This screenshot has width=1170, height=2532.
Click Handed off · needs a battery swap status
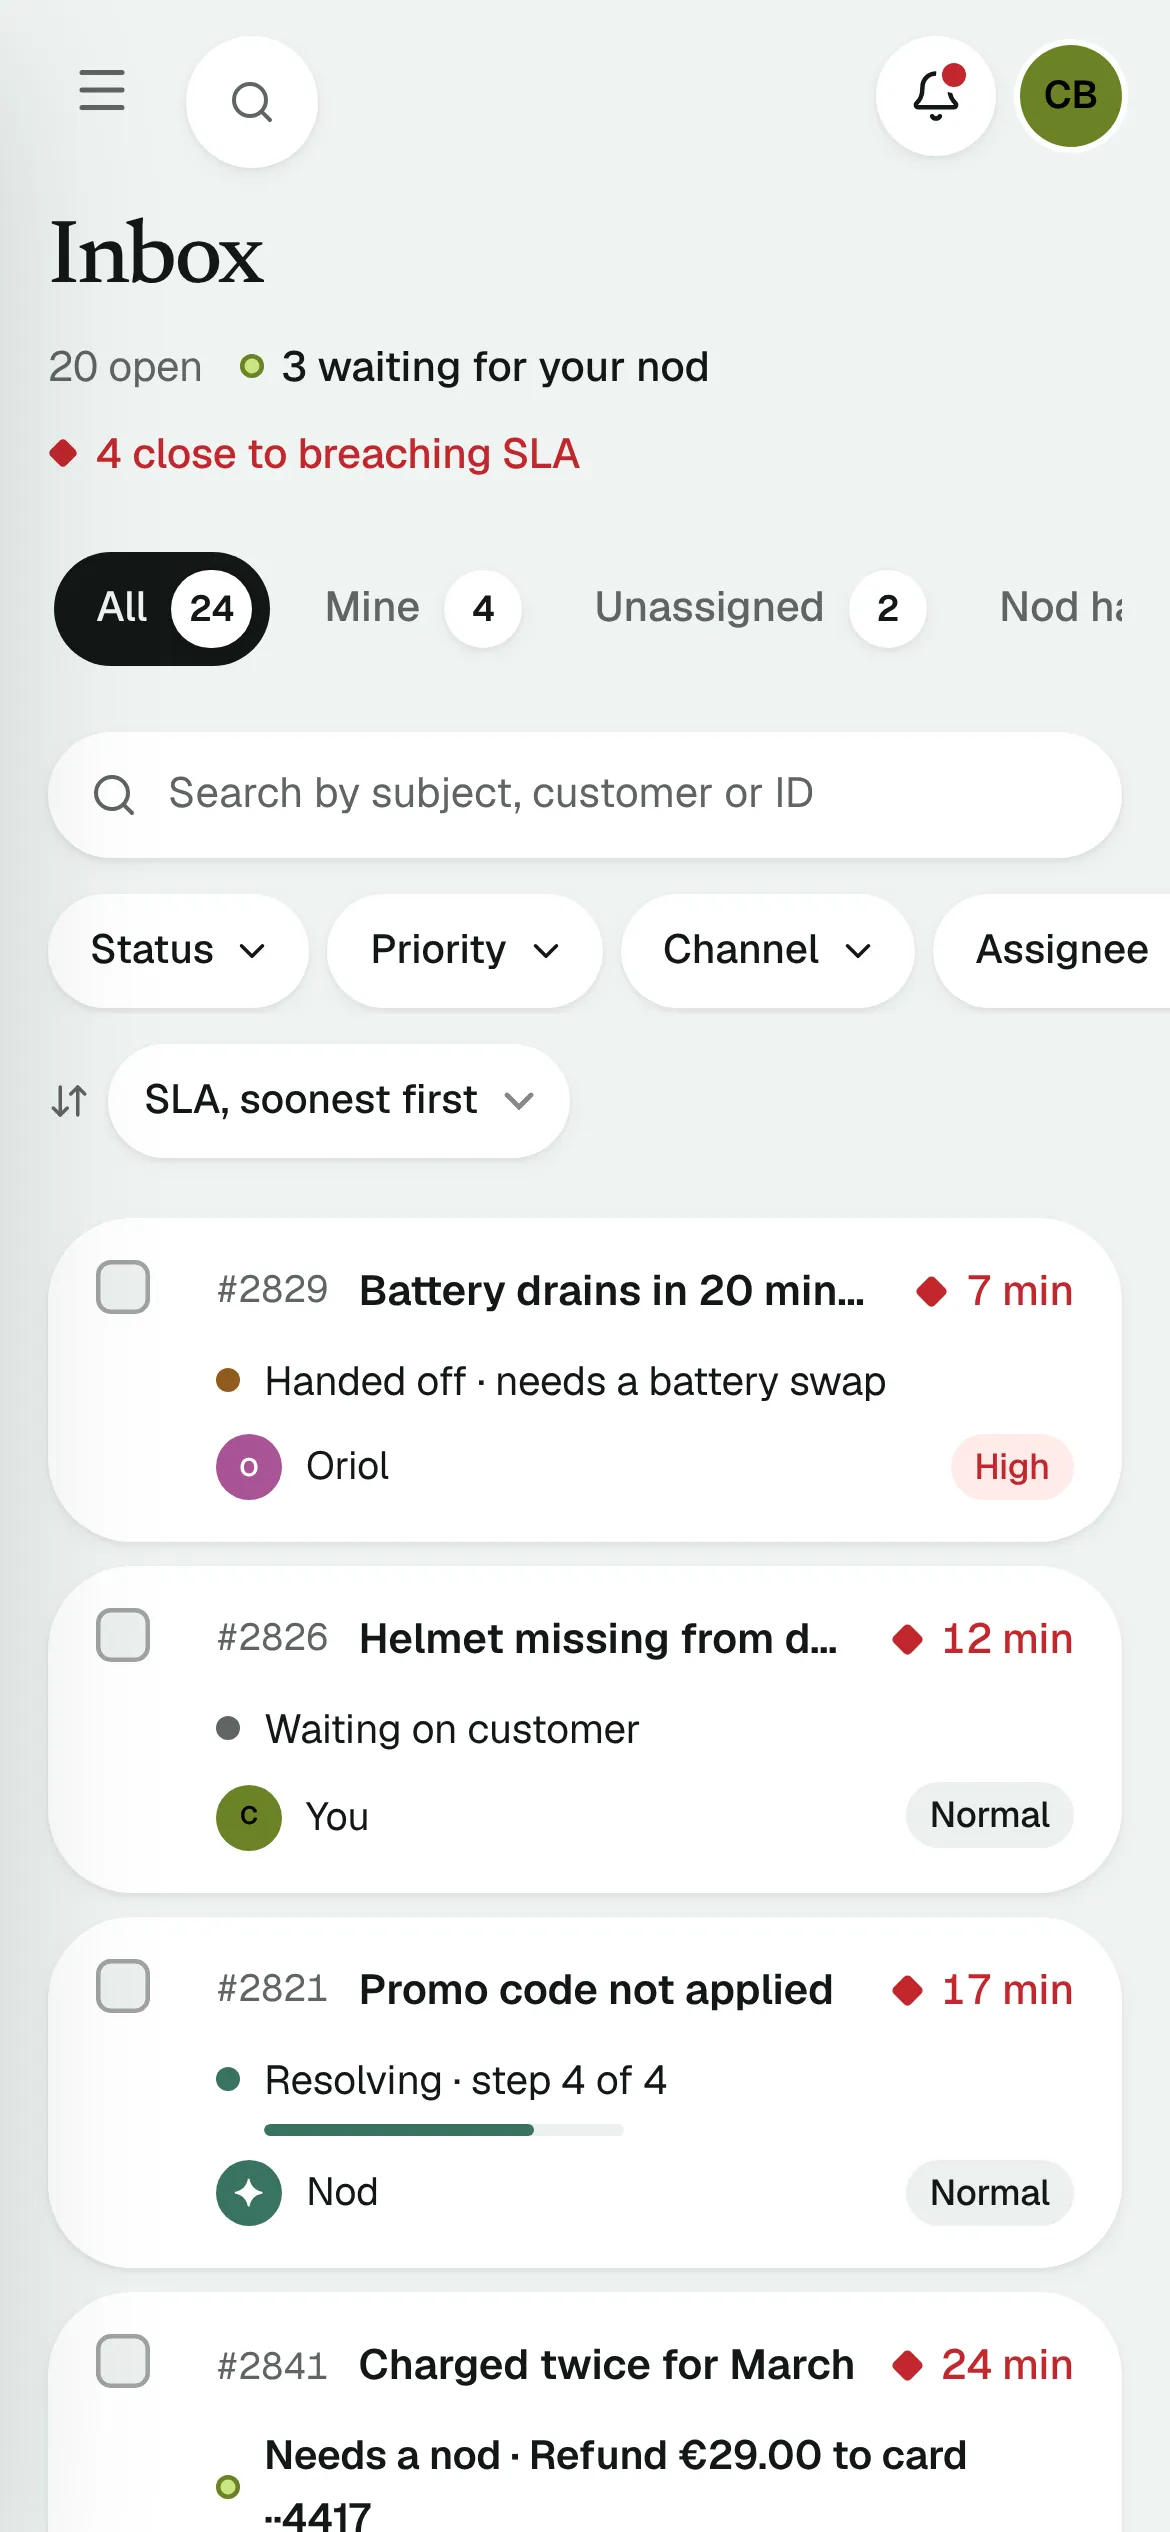click(575, 1382)
